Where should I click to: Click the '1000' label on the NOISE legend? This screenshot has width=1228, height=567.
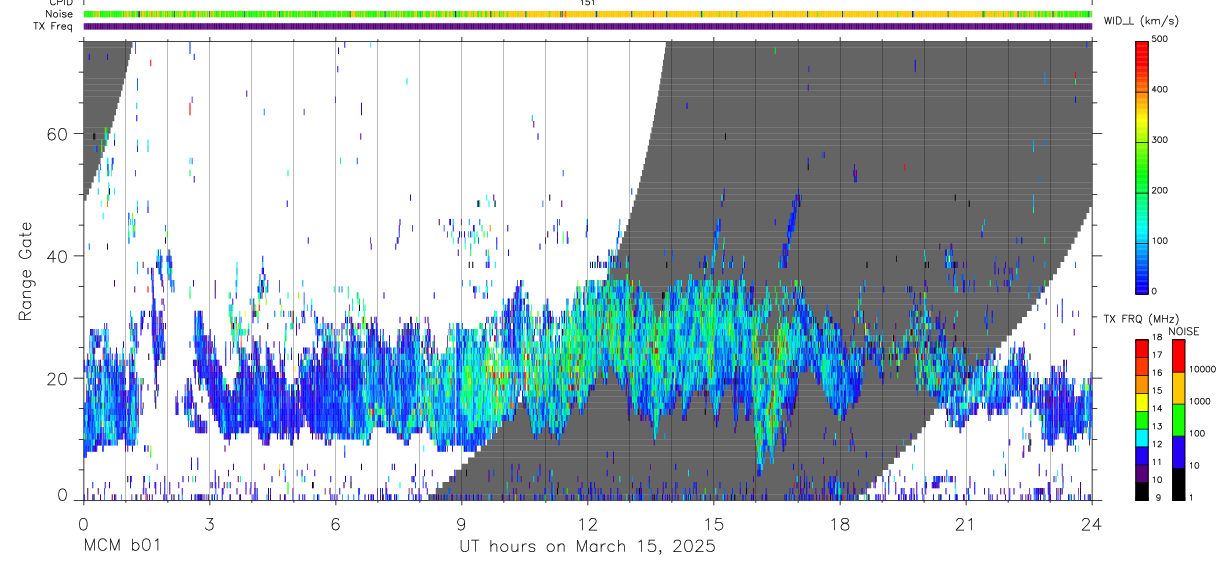[1199, 401]
